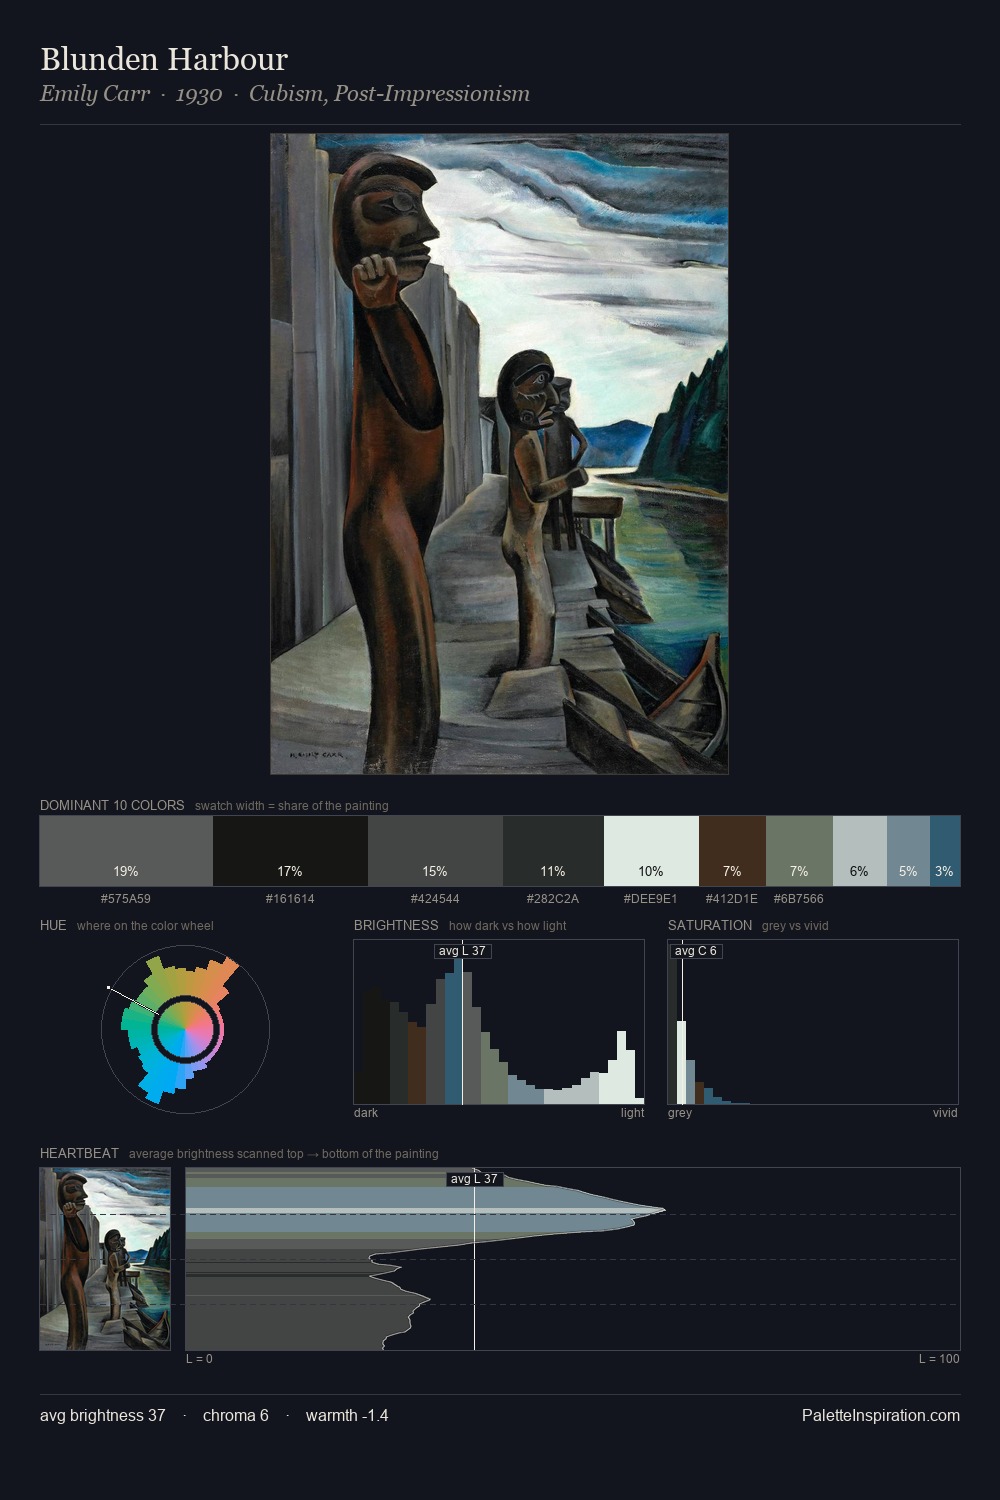Click the 'light' axis label under brightness
Image resolution: width=1000 pixels, height=1500 pixels.
point(632,1113)
